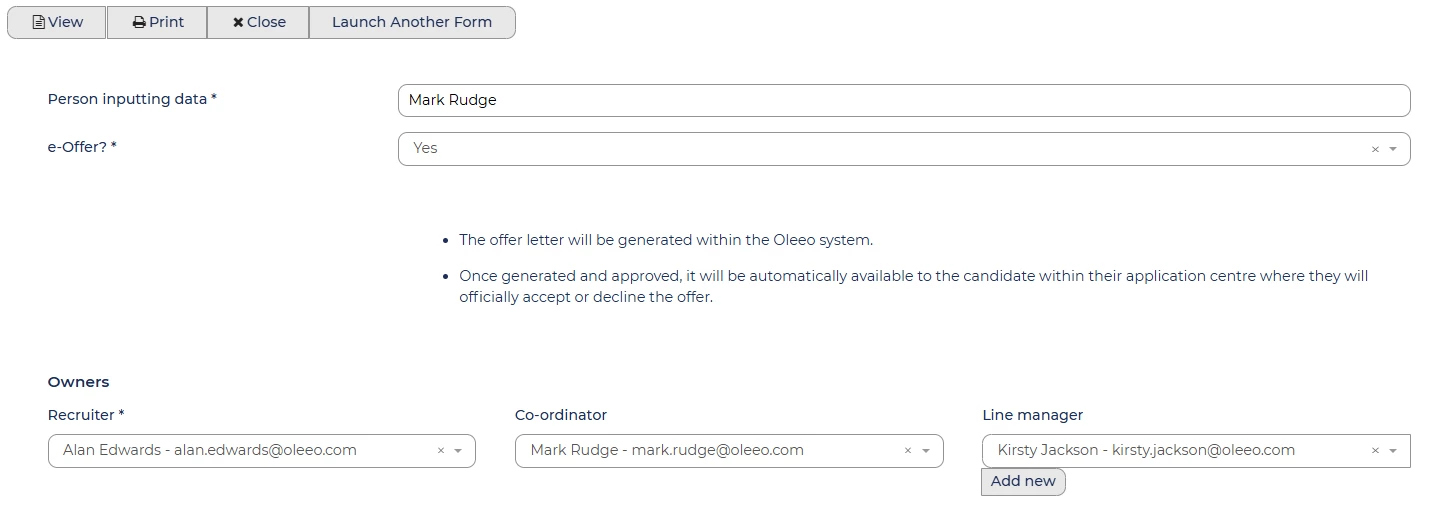Remove Kirsty Jackson from Line manager field
Viewport: 1432px width, 518px height.
click(1375, 451)
